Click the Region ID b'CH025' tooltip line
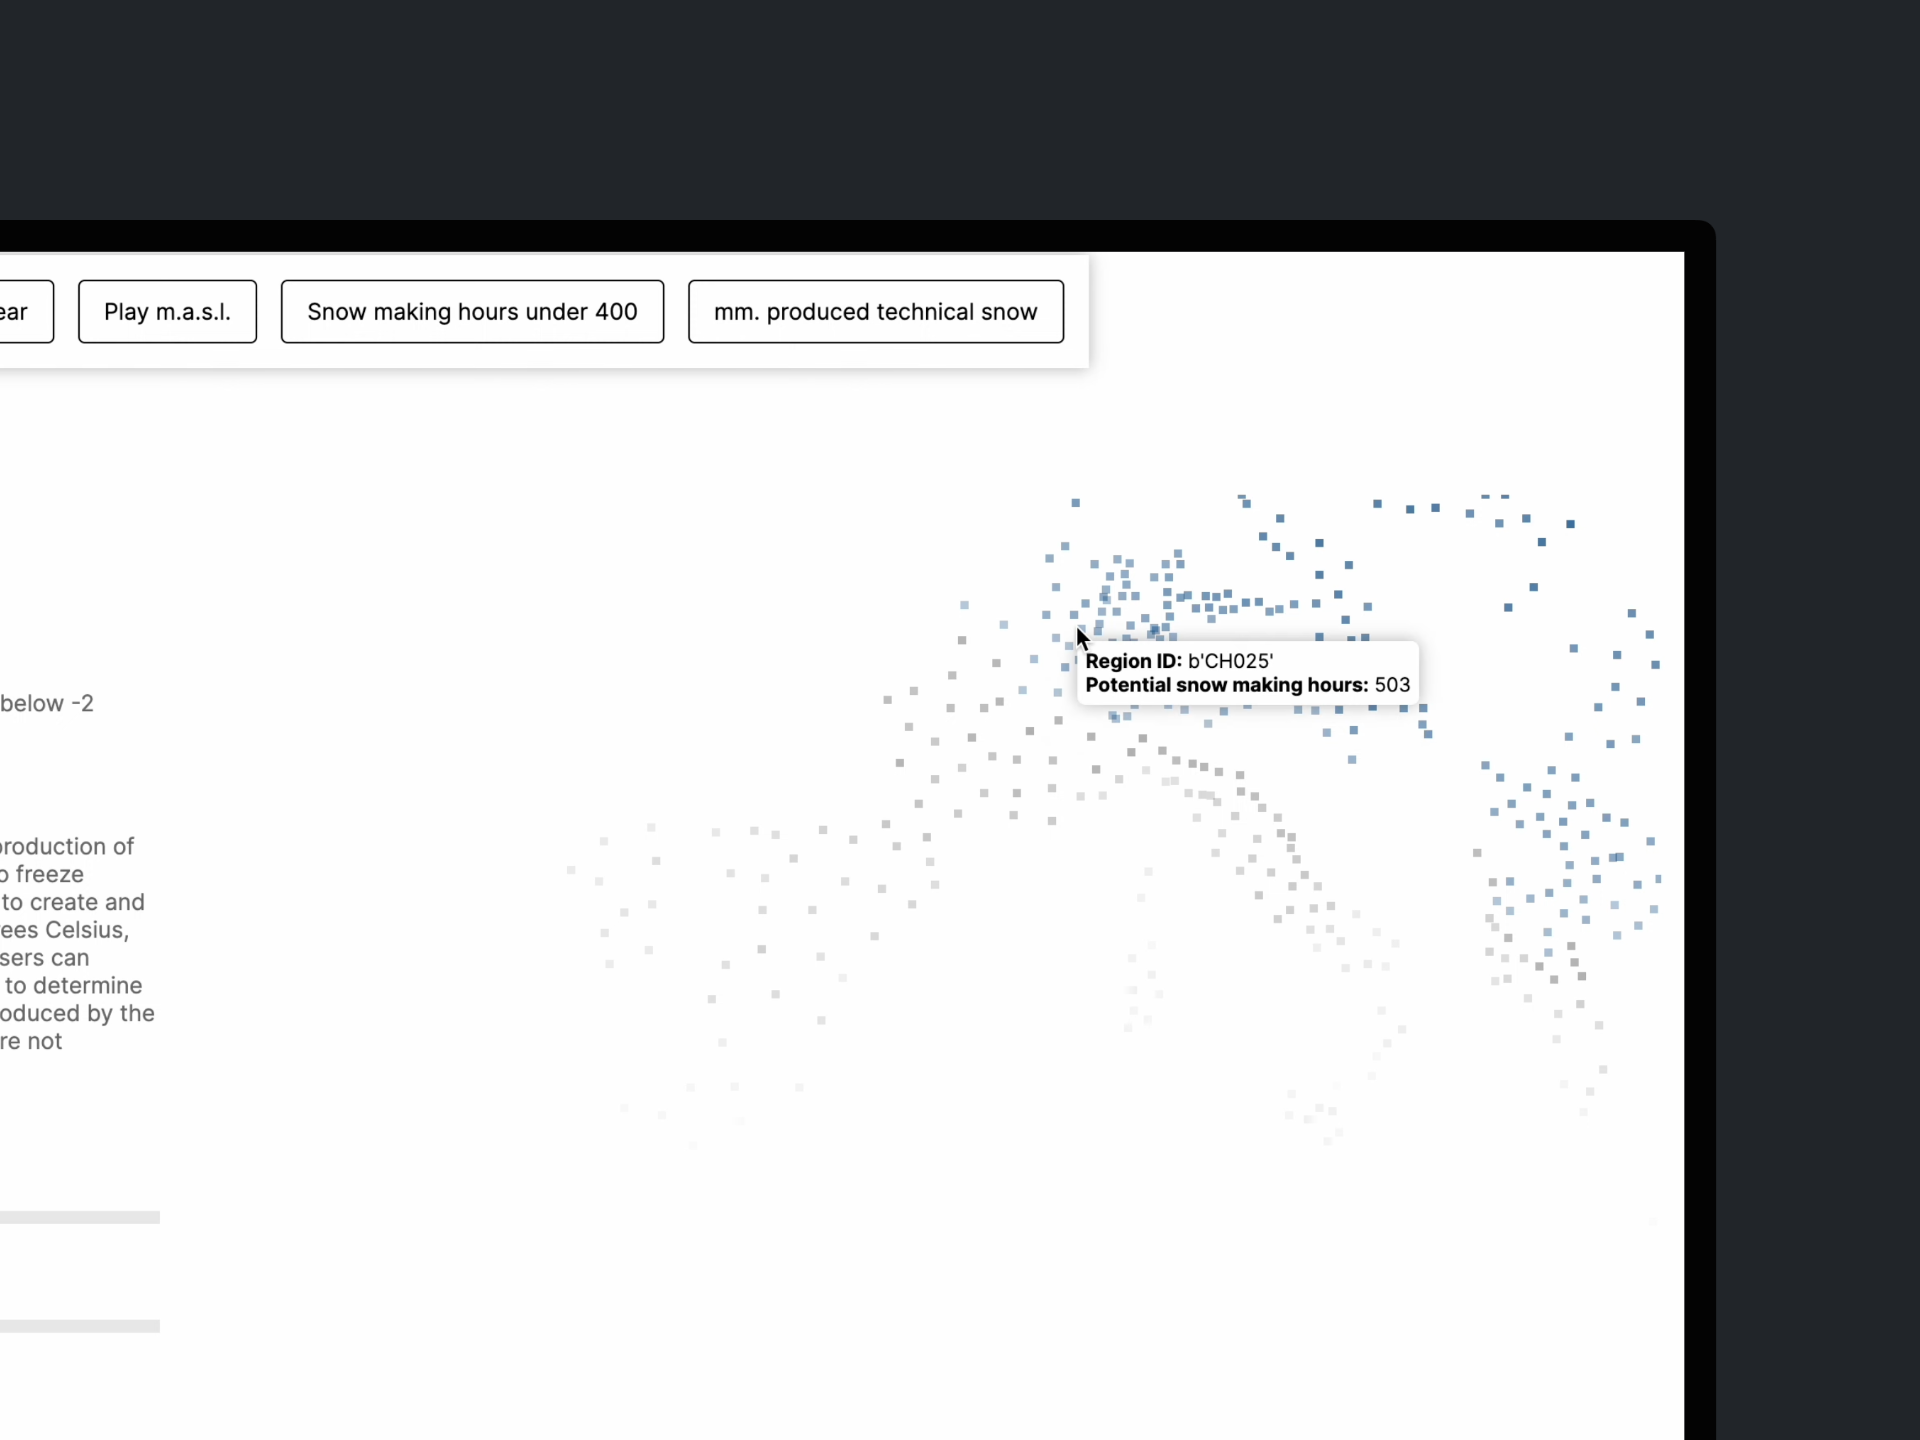This screenshot has width=1920, height=1440. click(x=1178, y=661)
